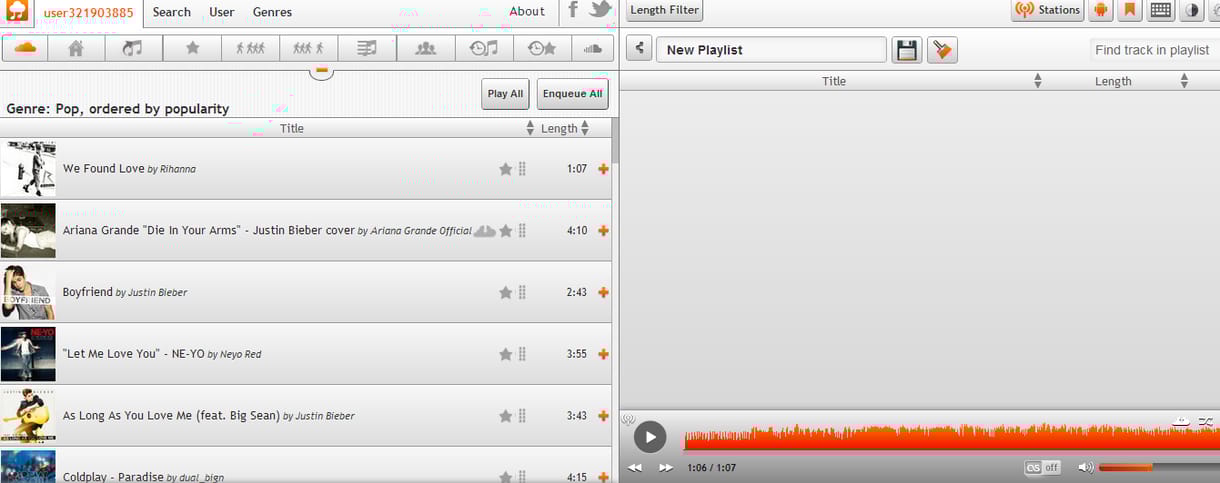Add Boyfriend to playlist with plus

click(603, 293)
